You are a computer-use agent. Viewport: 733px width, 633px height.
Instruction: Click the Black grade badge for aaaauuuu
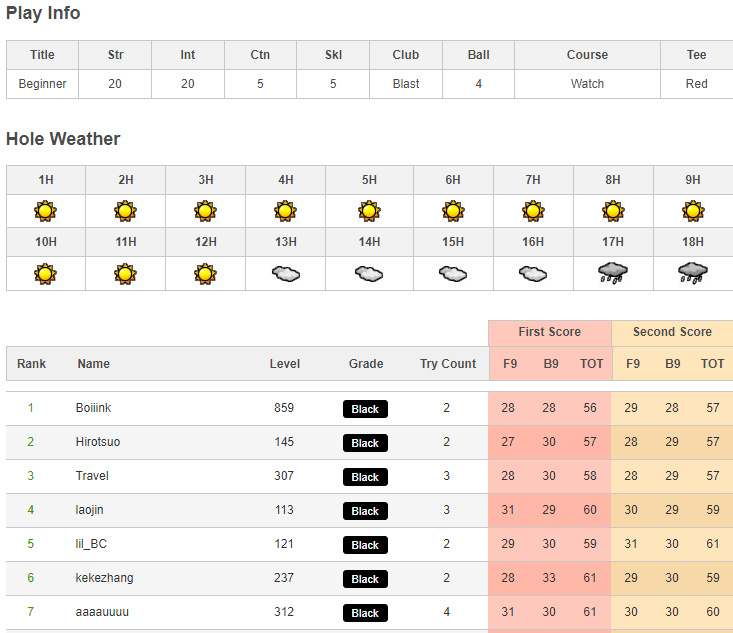point(365,613)
